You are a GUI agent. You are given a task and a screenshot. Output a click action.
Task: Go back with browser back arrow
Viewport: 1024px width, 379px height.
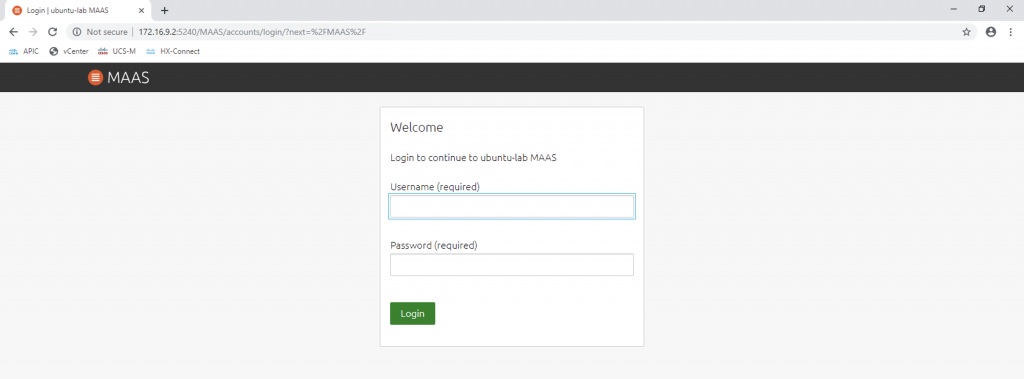(13, 31)
